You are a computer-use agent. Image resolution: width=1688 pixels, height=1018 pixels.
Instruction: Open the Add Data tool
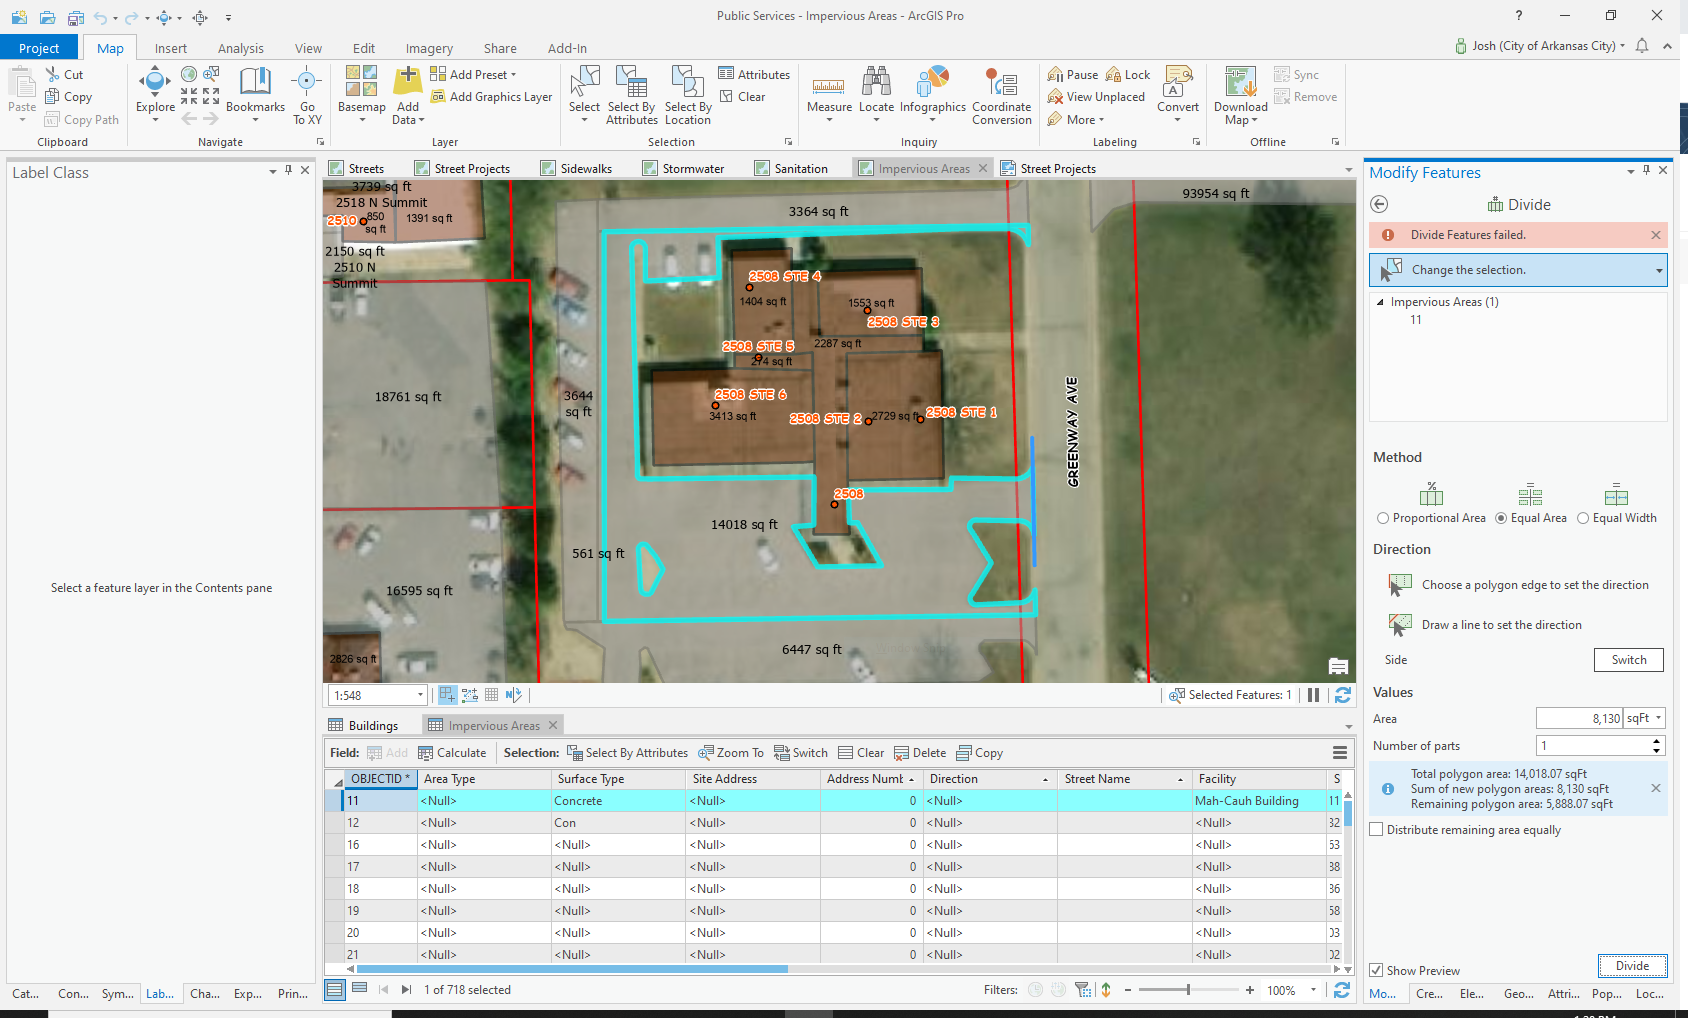pyautogui.click(x=408, y=95)
